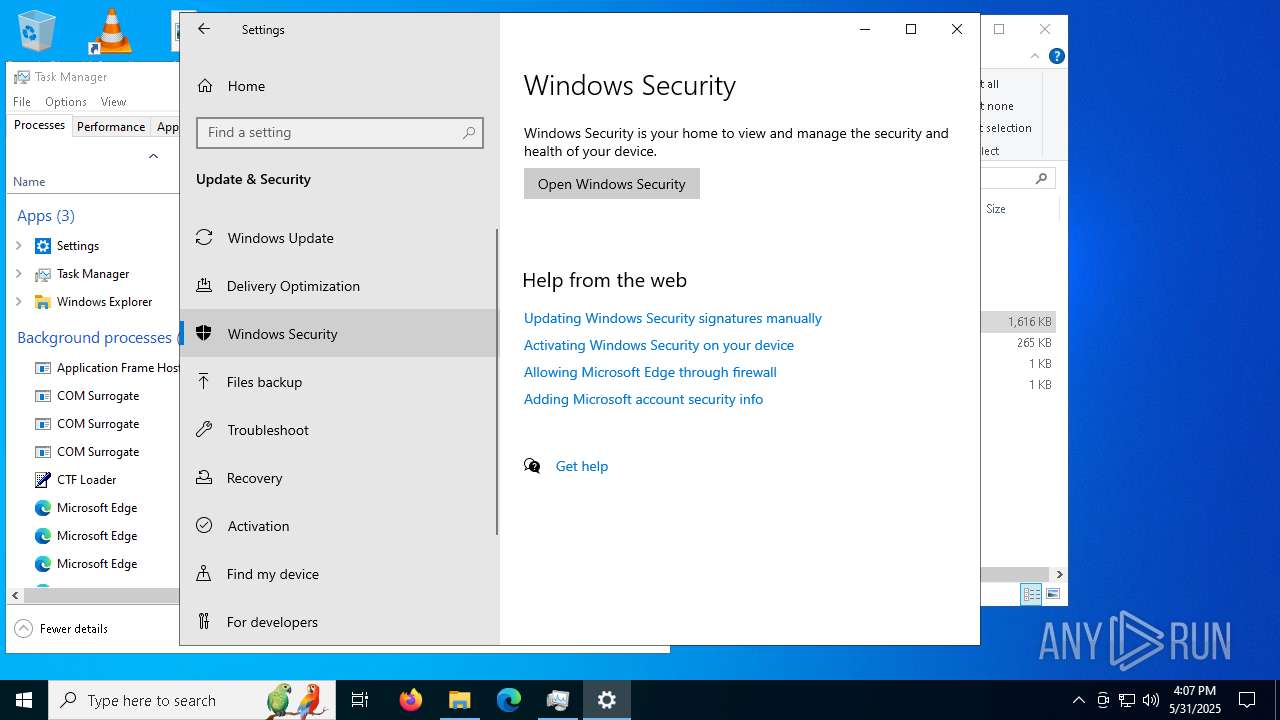
Task: Open Task View from the taskbar
Action: tap(360, 700)
